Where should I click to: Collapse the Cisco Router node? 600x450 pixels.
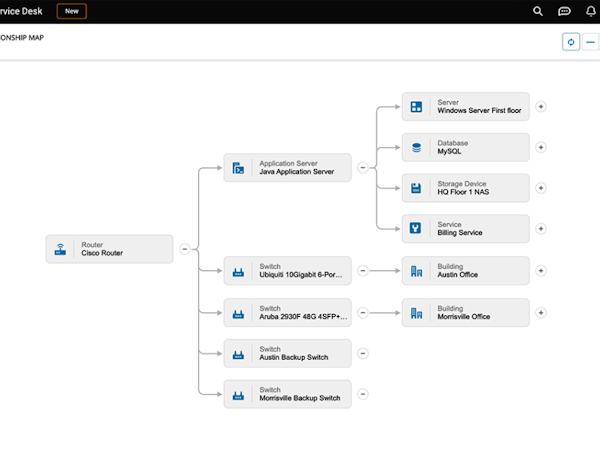[x=184, y=249]
